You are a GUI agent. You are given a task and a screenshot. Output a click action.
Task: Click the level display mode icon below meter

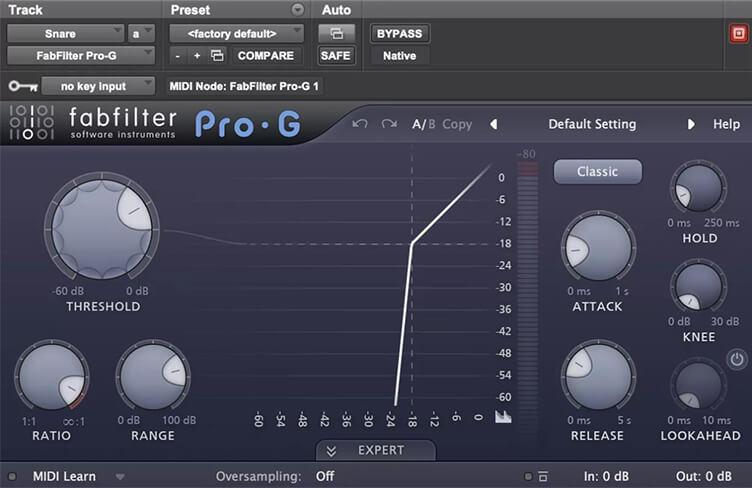pyautogui.click(x=503, y=417)
